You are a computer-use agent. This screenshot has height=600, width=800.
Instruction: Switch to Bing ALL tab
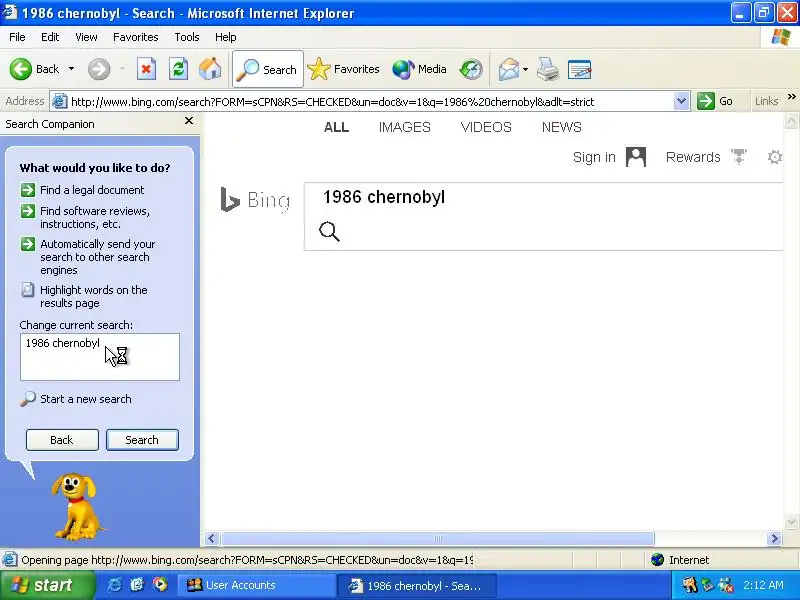click(336, 127)
